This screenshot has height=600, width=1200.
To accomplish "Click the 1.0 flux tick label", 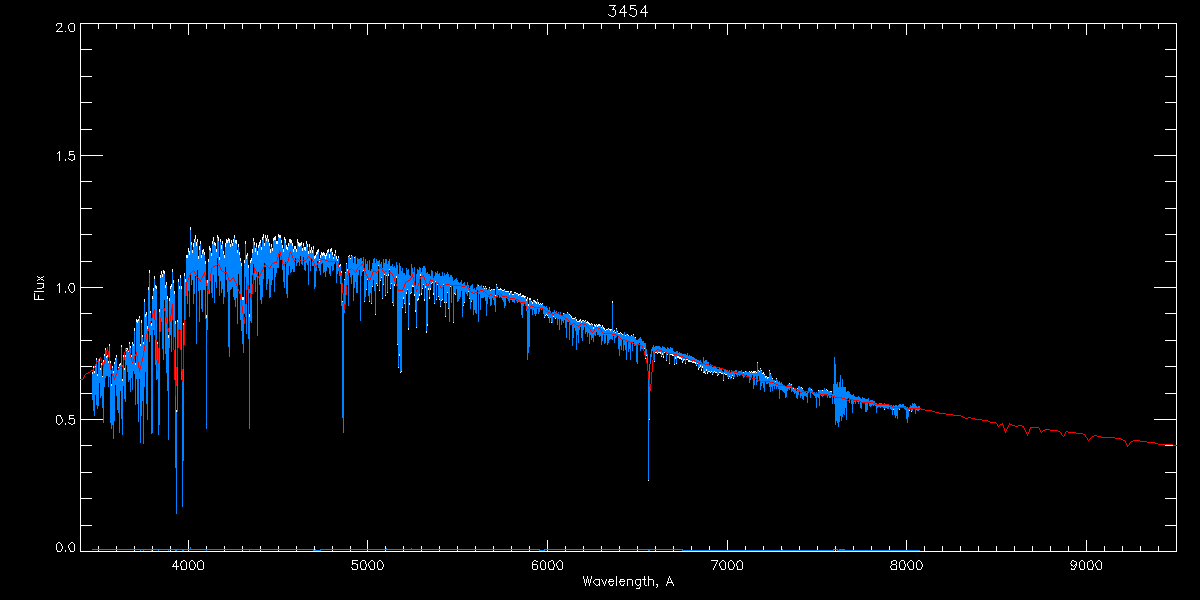I will [x=66, y=288].
